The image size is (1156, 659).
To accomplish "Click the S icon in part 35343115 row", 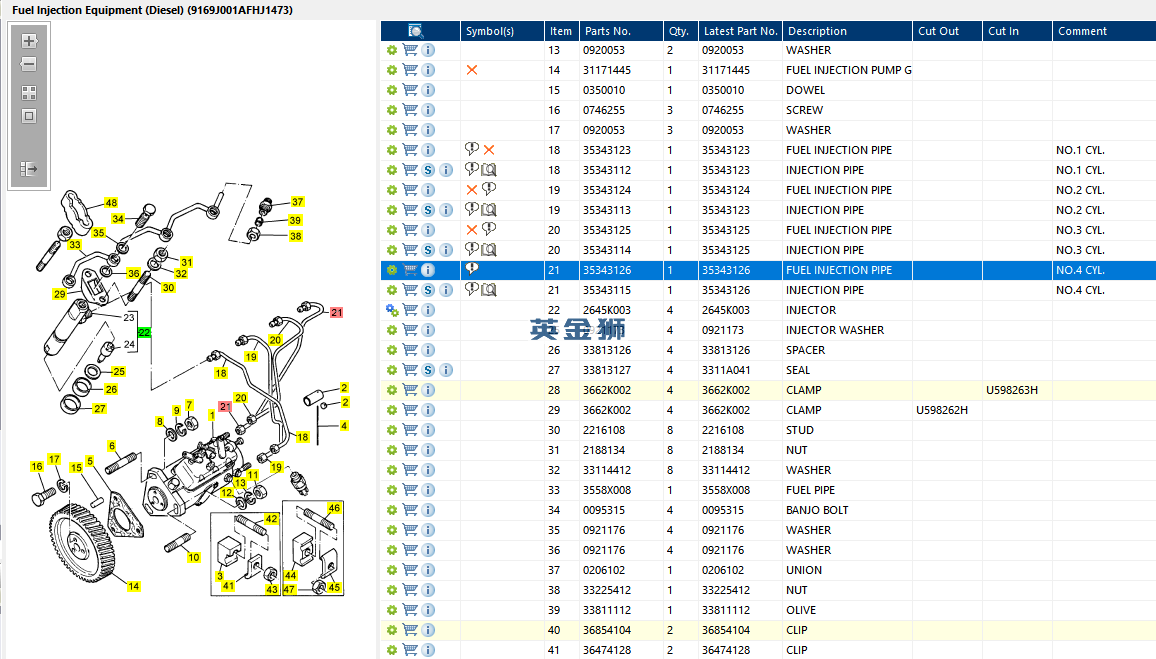I will click(x=428, y=290).
